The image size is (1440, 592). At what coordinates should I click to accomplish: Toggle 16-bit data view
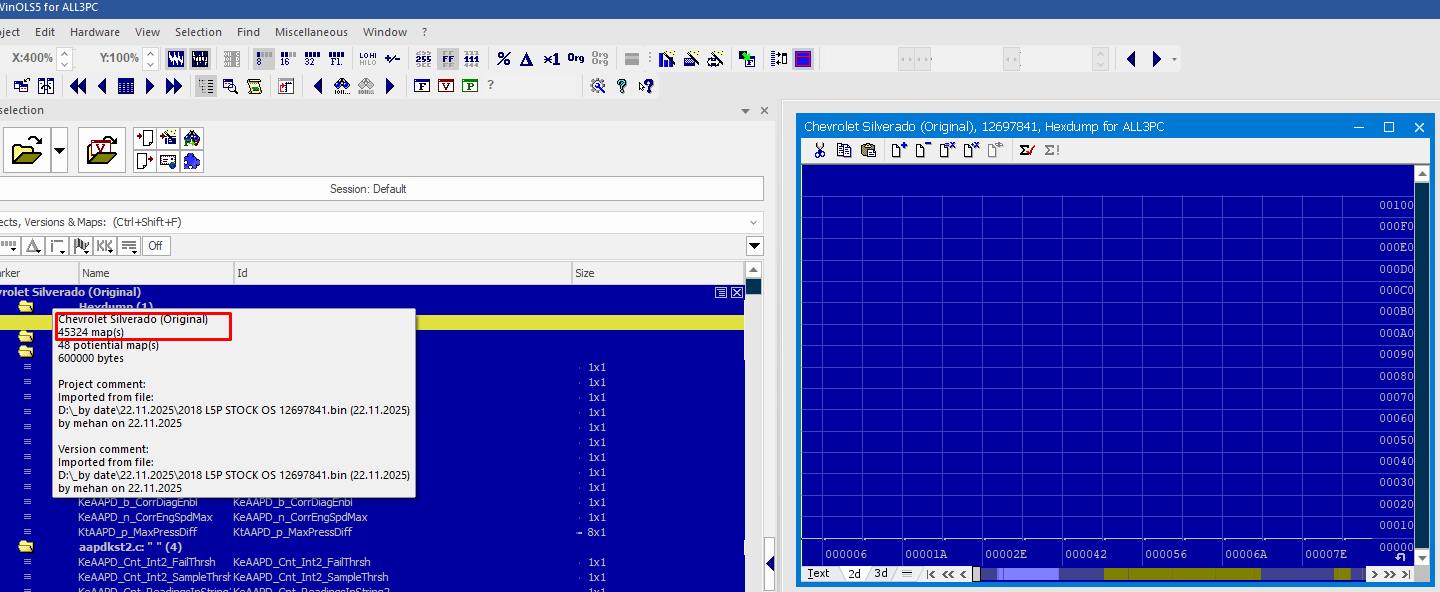click(x=286, y=59)
